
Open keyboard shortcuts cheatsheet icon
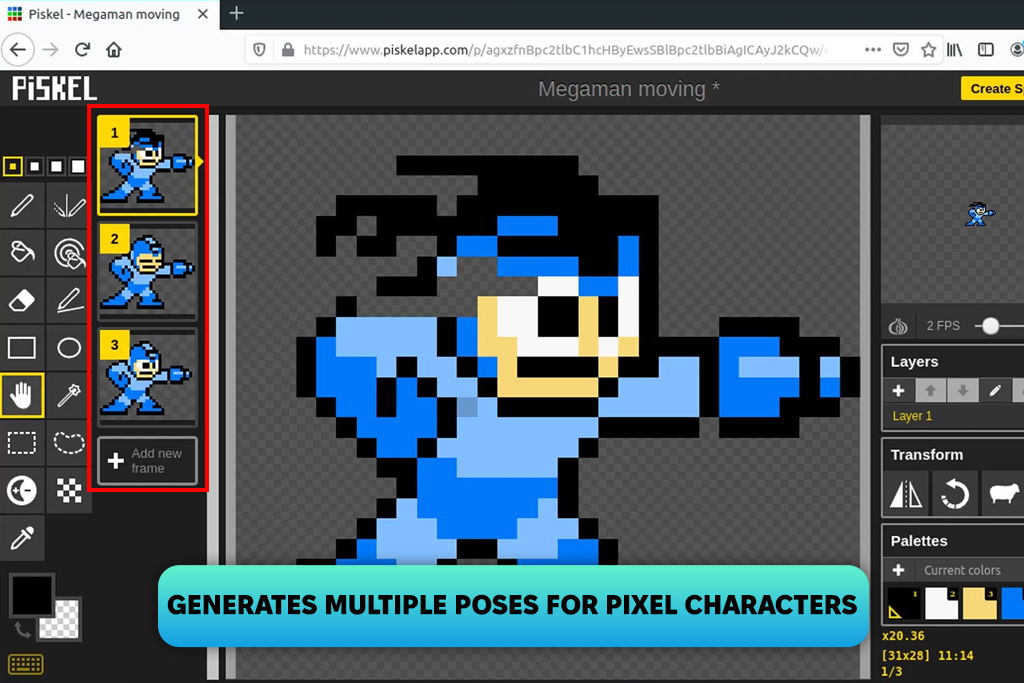click(x=25, y=665)
